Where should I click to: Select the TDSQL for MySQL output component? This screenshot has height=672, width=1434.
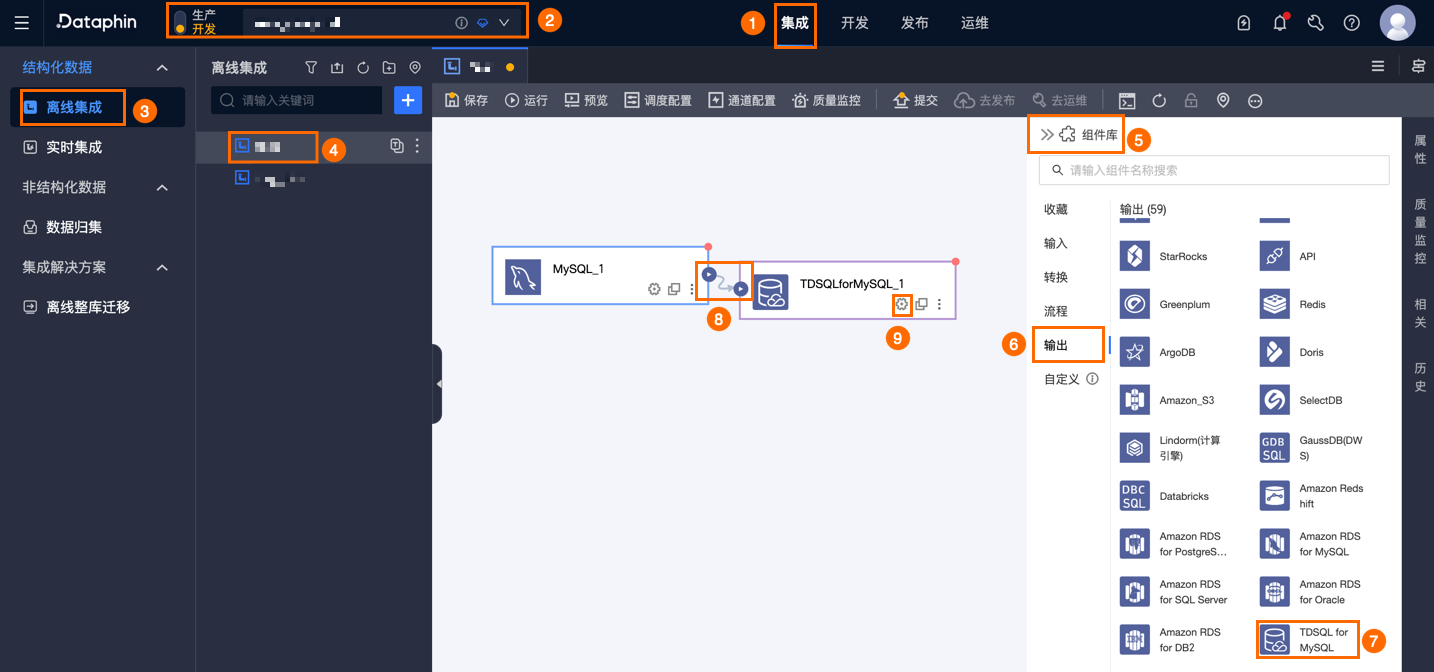click(x=1306, y=640)
